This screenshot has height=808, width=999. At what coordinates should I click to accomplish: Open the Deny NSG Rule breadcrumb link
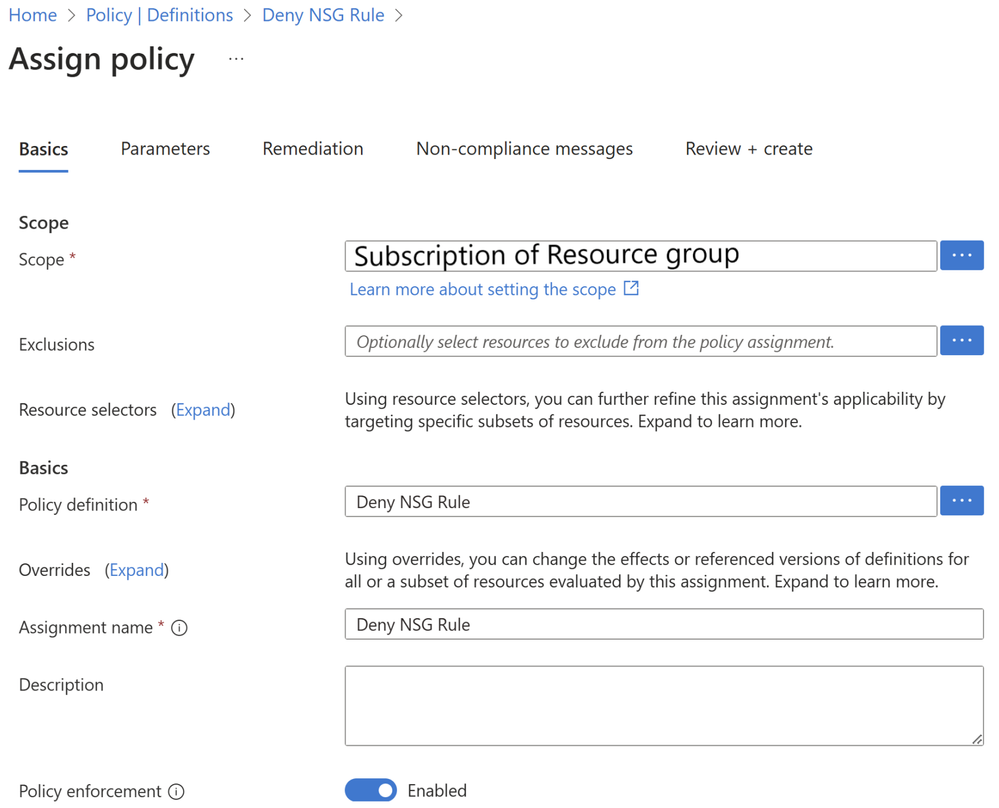(324, 15)
